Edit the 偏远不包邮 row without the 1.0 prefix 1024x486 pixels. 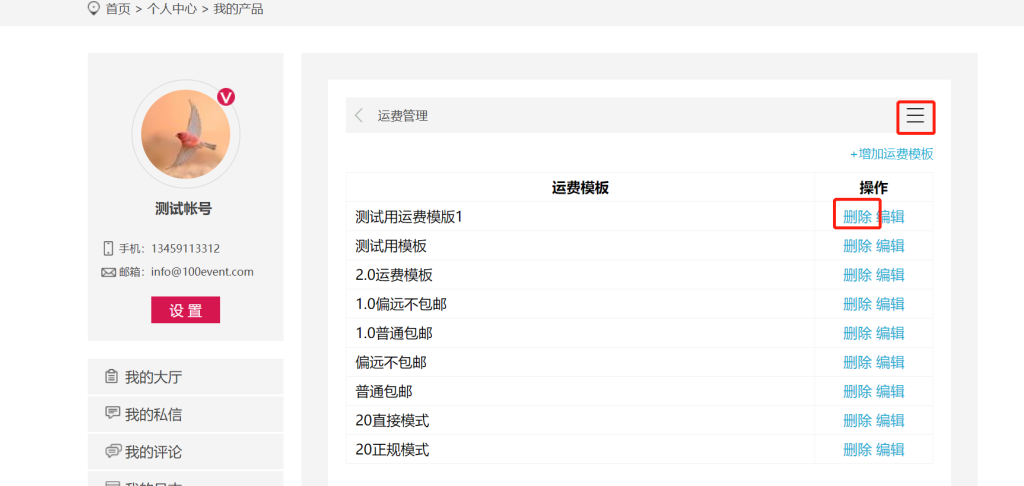[x=890, y=362]
